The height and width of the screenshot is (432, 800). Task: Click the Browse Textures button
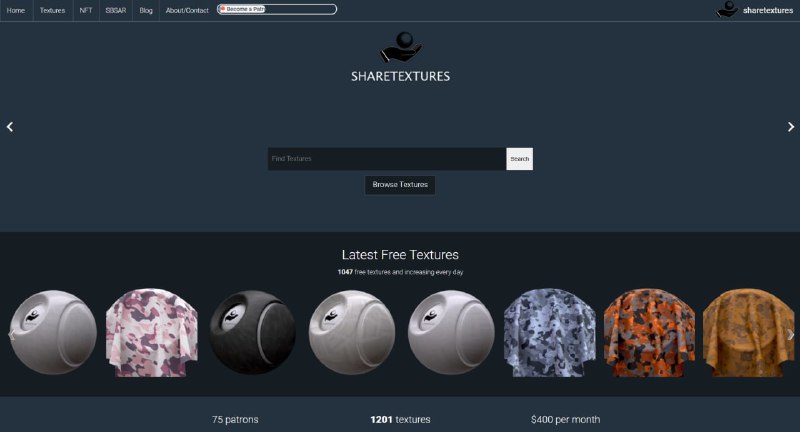click(400, 185)
